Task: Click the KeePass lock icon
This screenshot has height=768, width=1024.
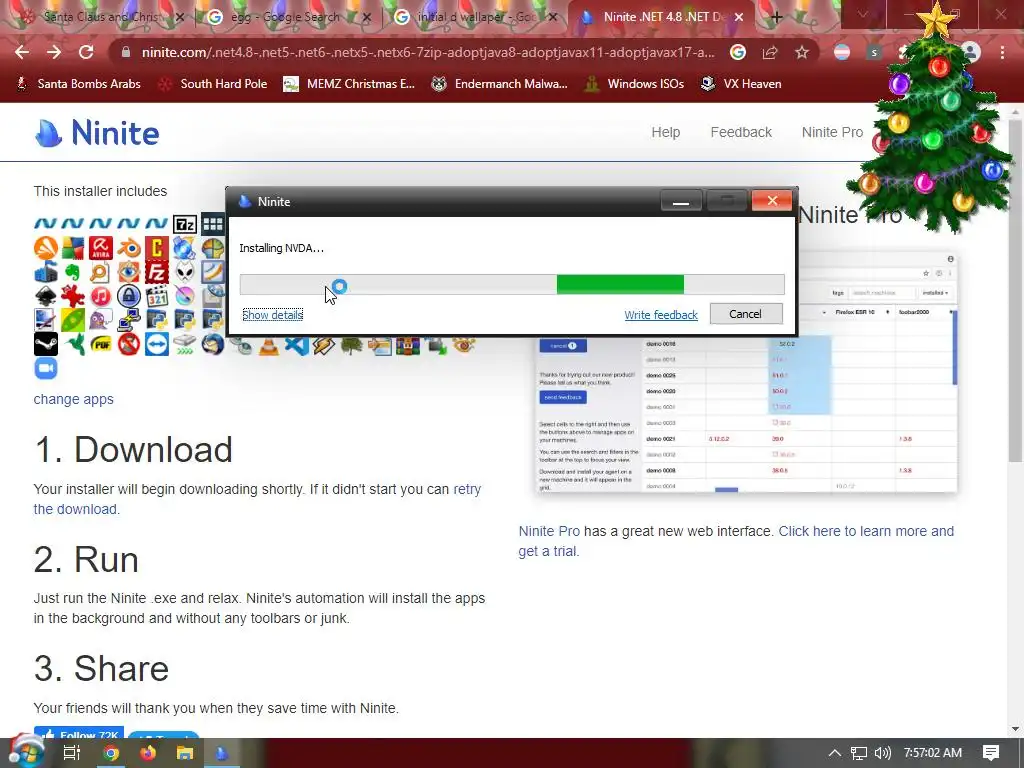Action: click(129, 296)
